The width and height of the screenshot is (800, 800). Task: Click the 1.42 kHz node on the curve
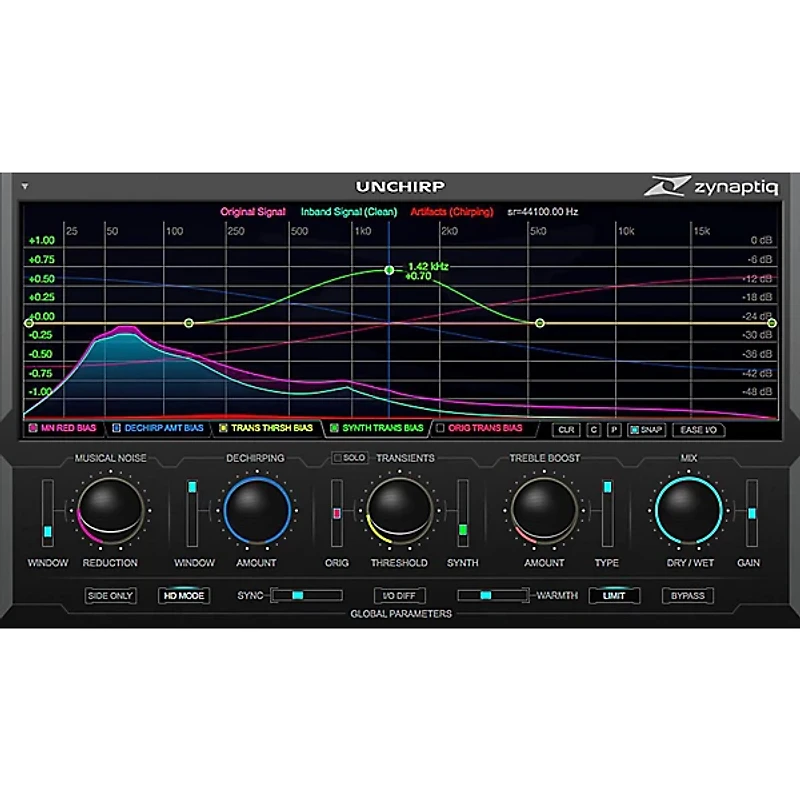point(389,269)
